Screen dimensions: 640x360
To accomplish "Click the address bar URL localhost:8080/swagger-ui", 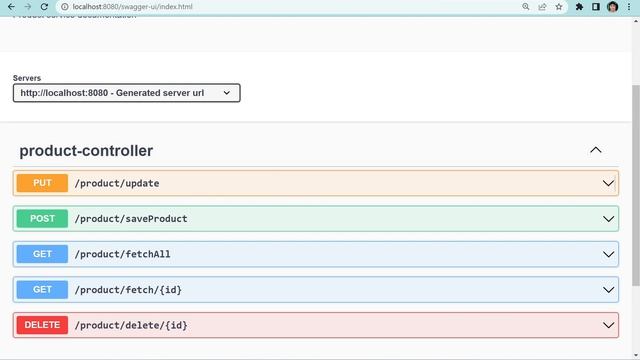I will click(132, 7).
